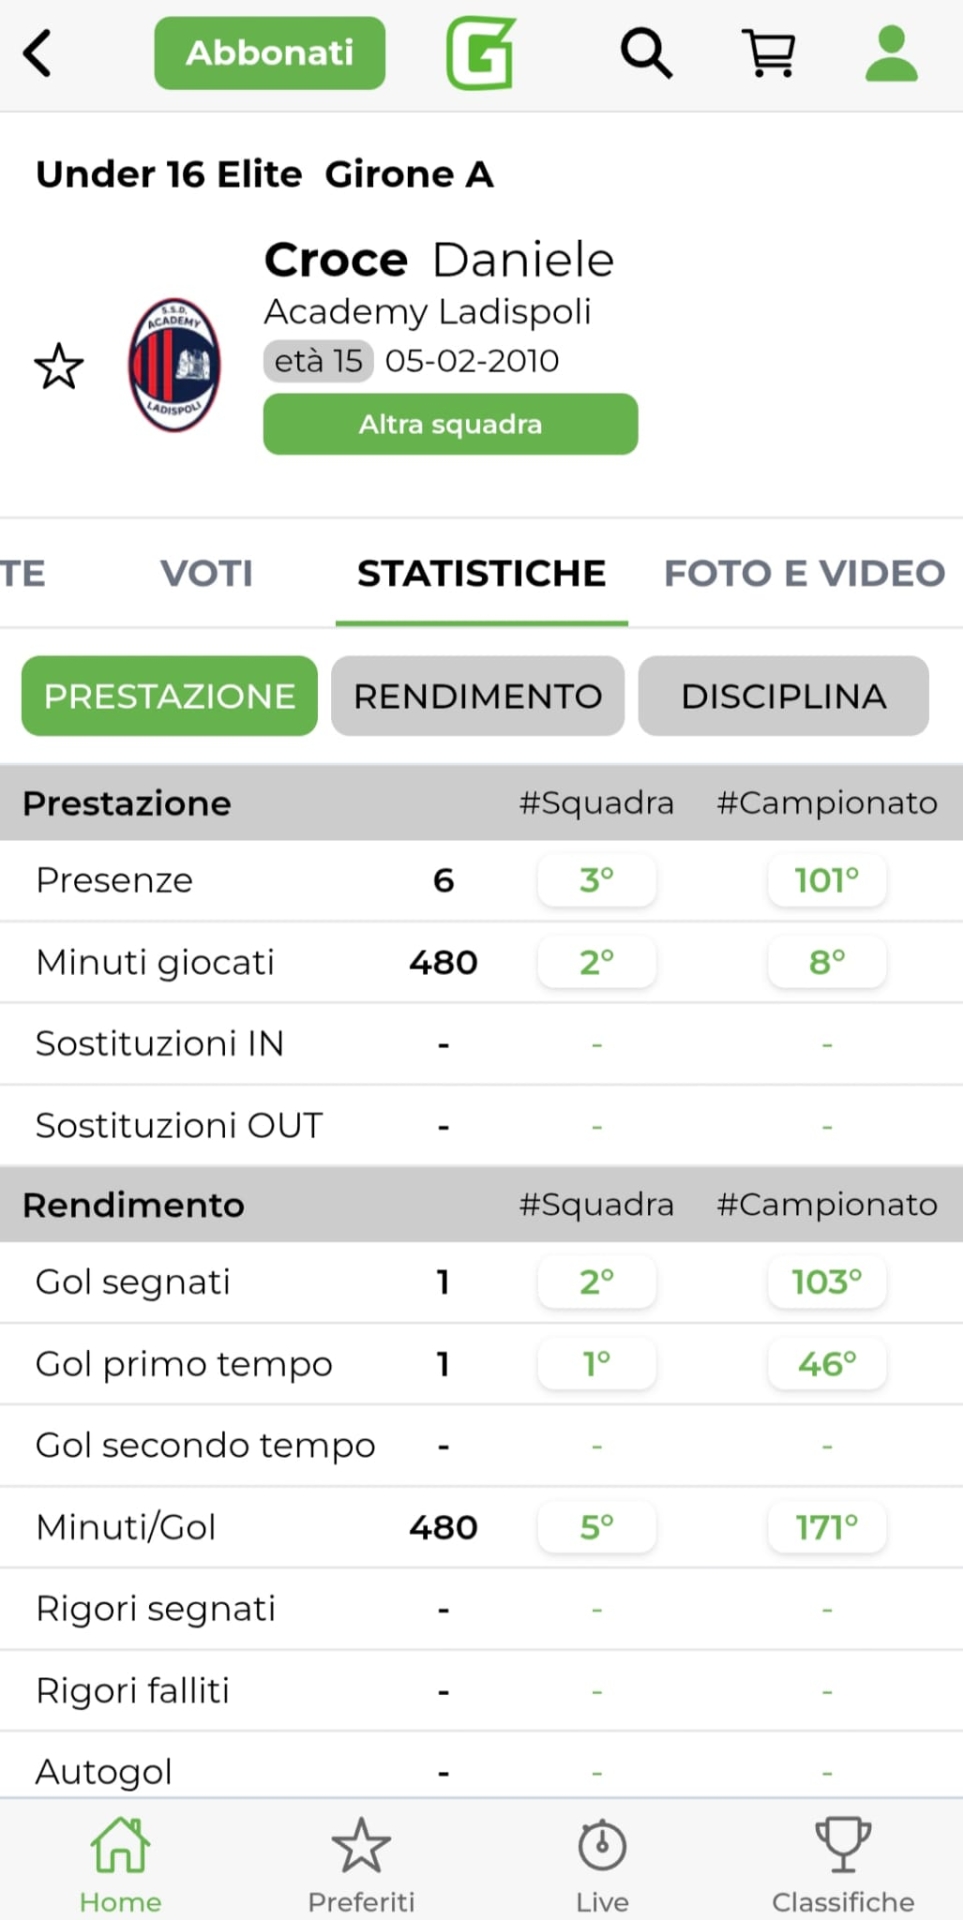Open Preferiti in bottom navigation
Viewport: 963px width, 1920px height.
(361, 1862)
